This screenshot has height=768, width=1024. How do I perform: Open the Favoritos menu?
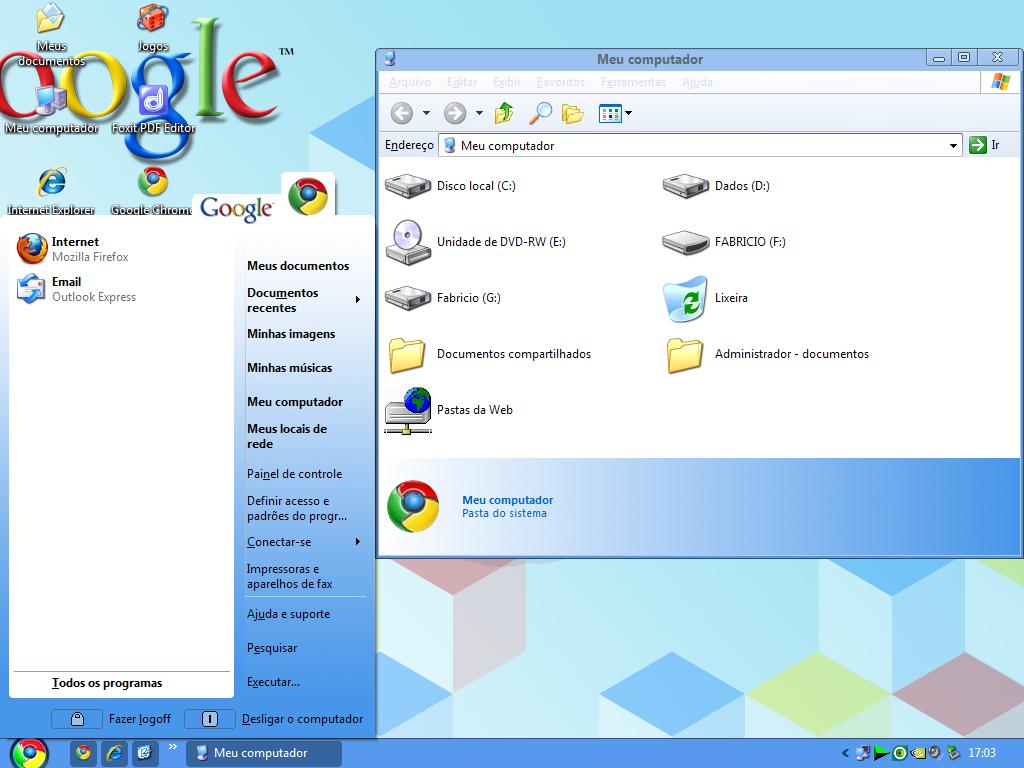coord(560,82)
